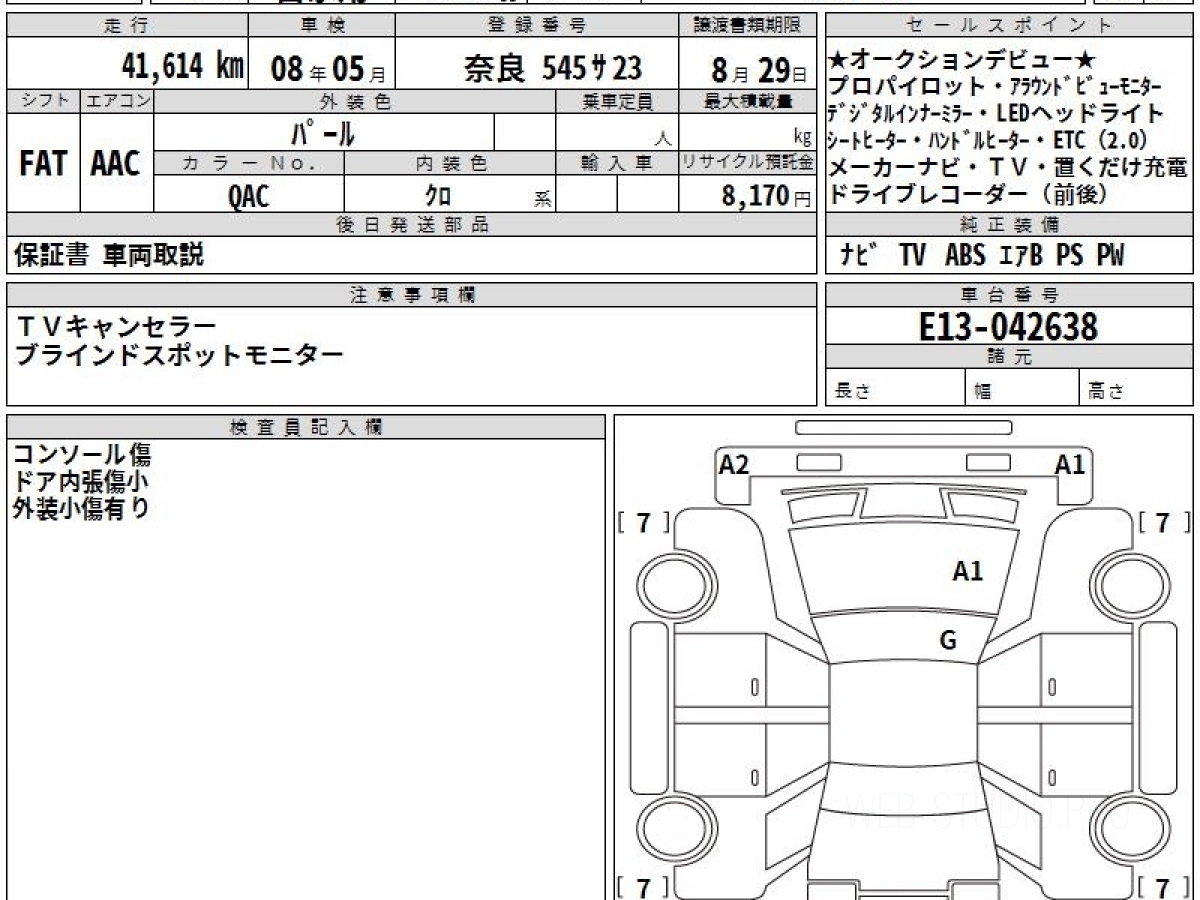Click the 幅 dimension cell
1200x900 pixels.
1023,388
